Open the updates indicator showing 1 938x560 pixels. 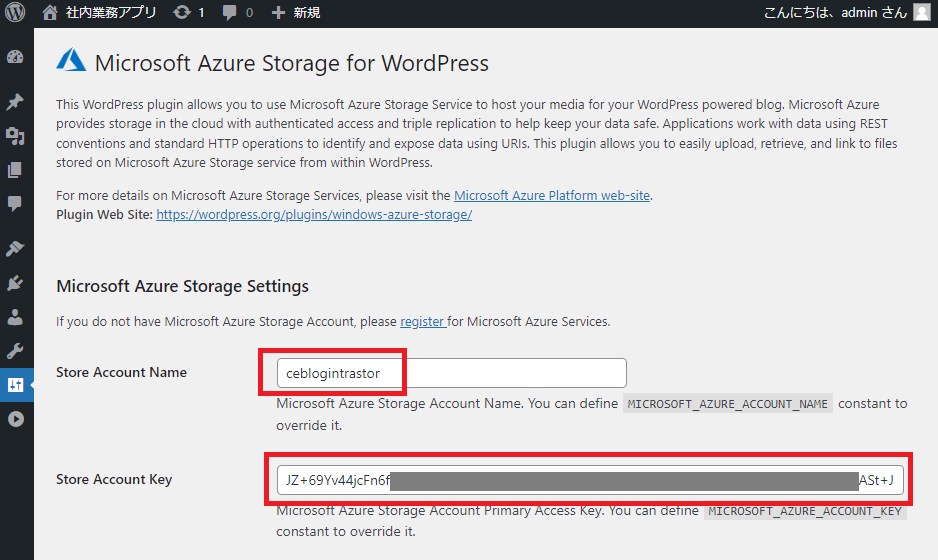pos(188,13)
